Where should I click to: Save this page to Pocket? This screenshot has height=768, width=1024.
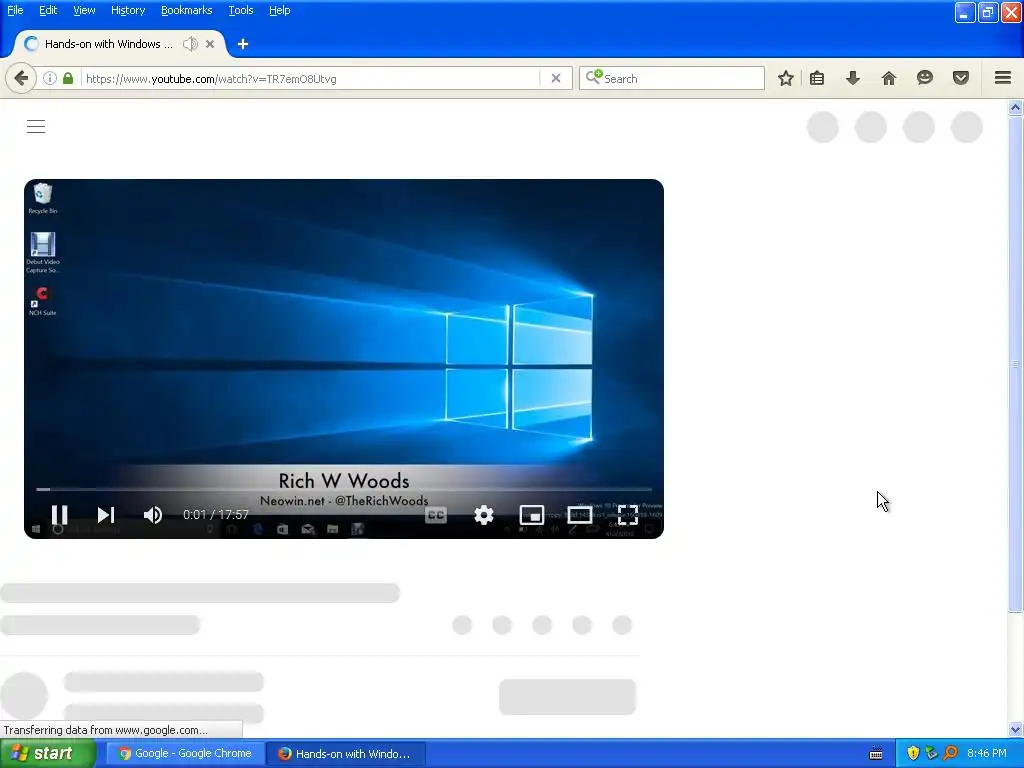click(961, 78)
